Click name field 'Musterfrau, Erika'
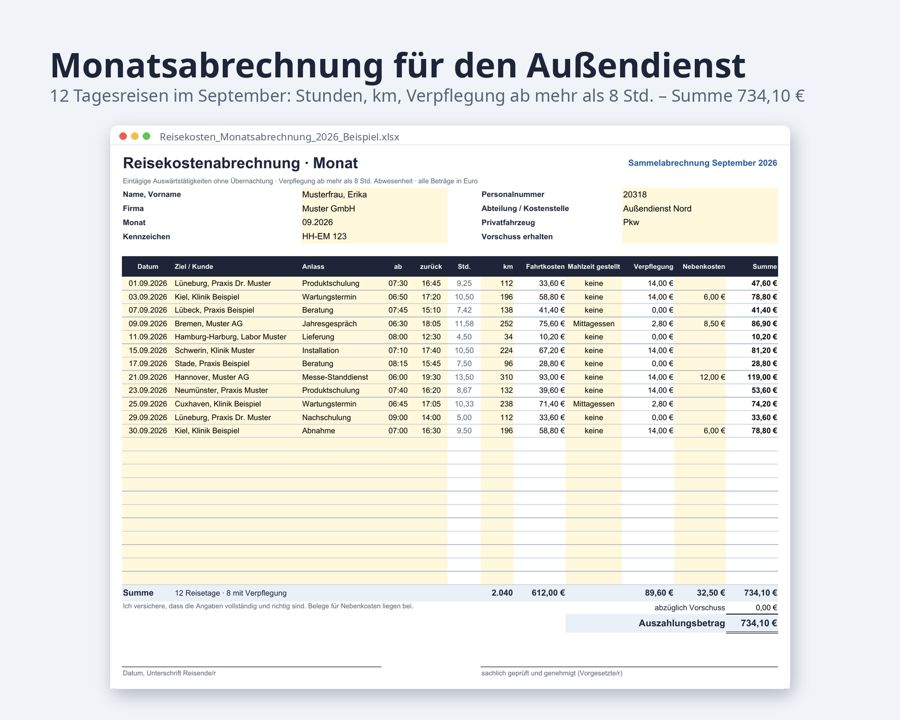Screen dimensions: 900x720 pos(374,195)
